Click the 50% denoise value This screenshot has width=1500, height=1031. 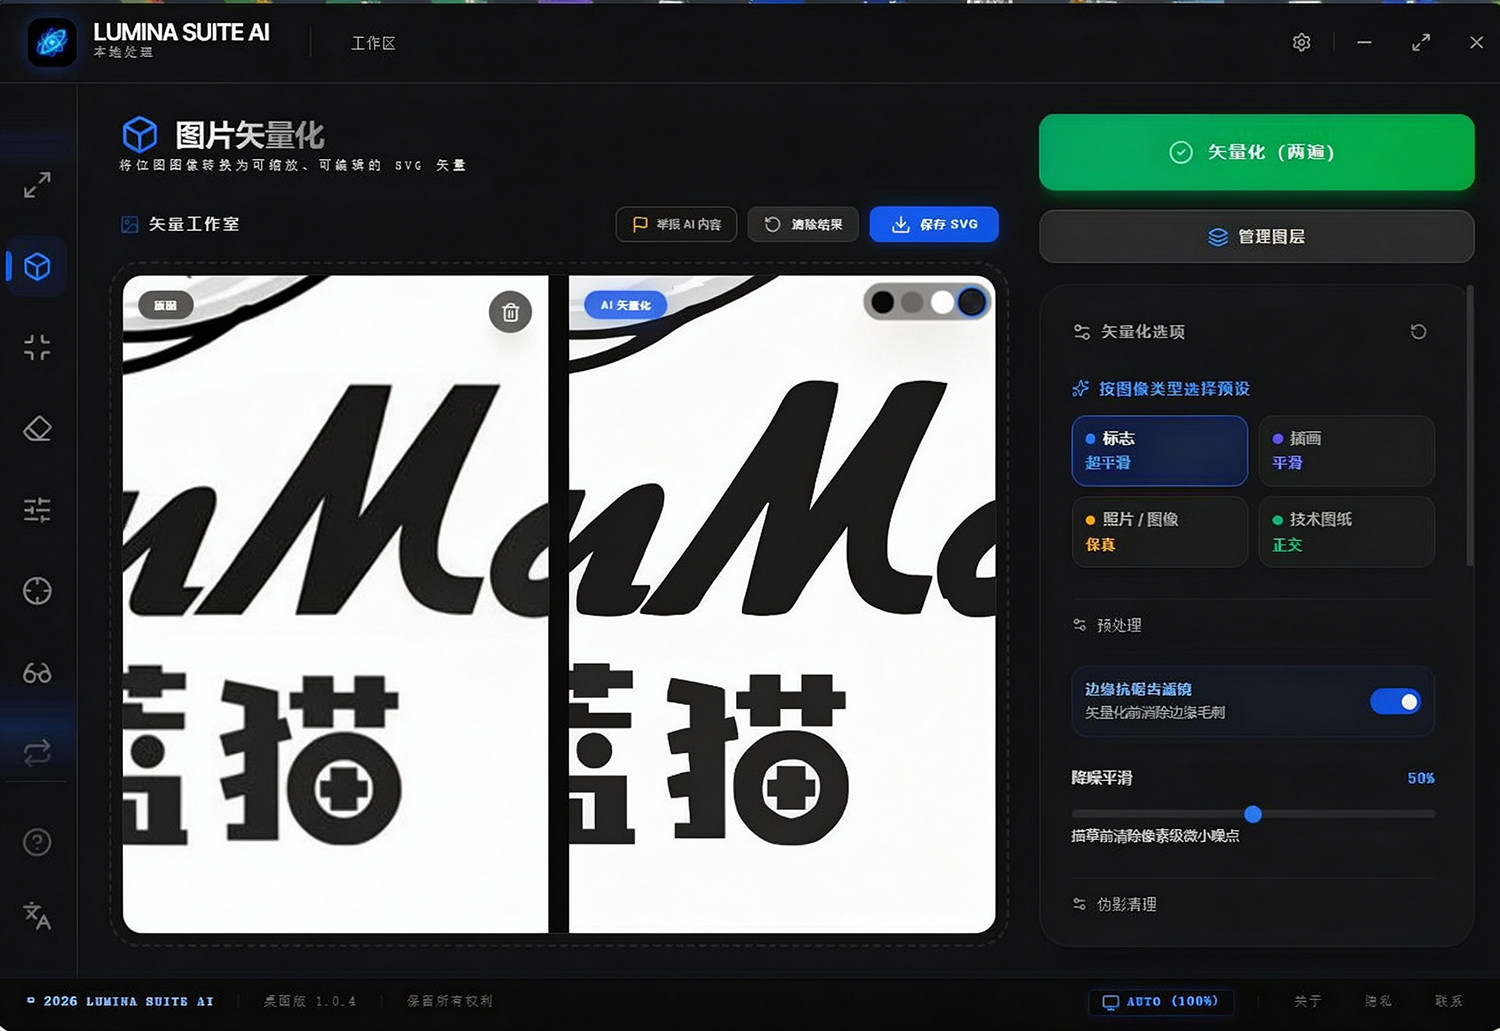tap(1421, 778)
